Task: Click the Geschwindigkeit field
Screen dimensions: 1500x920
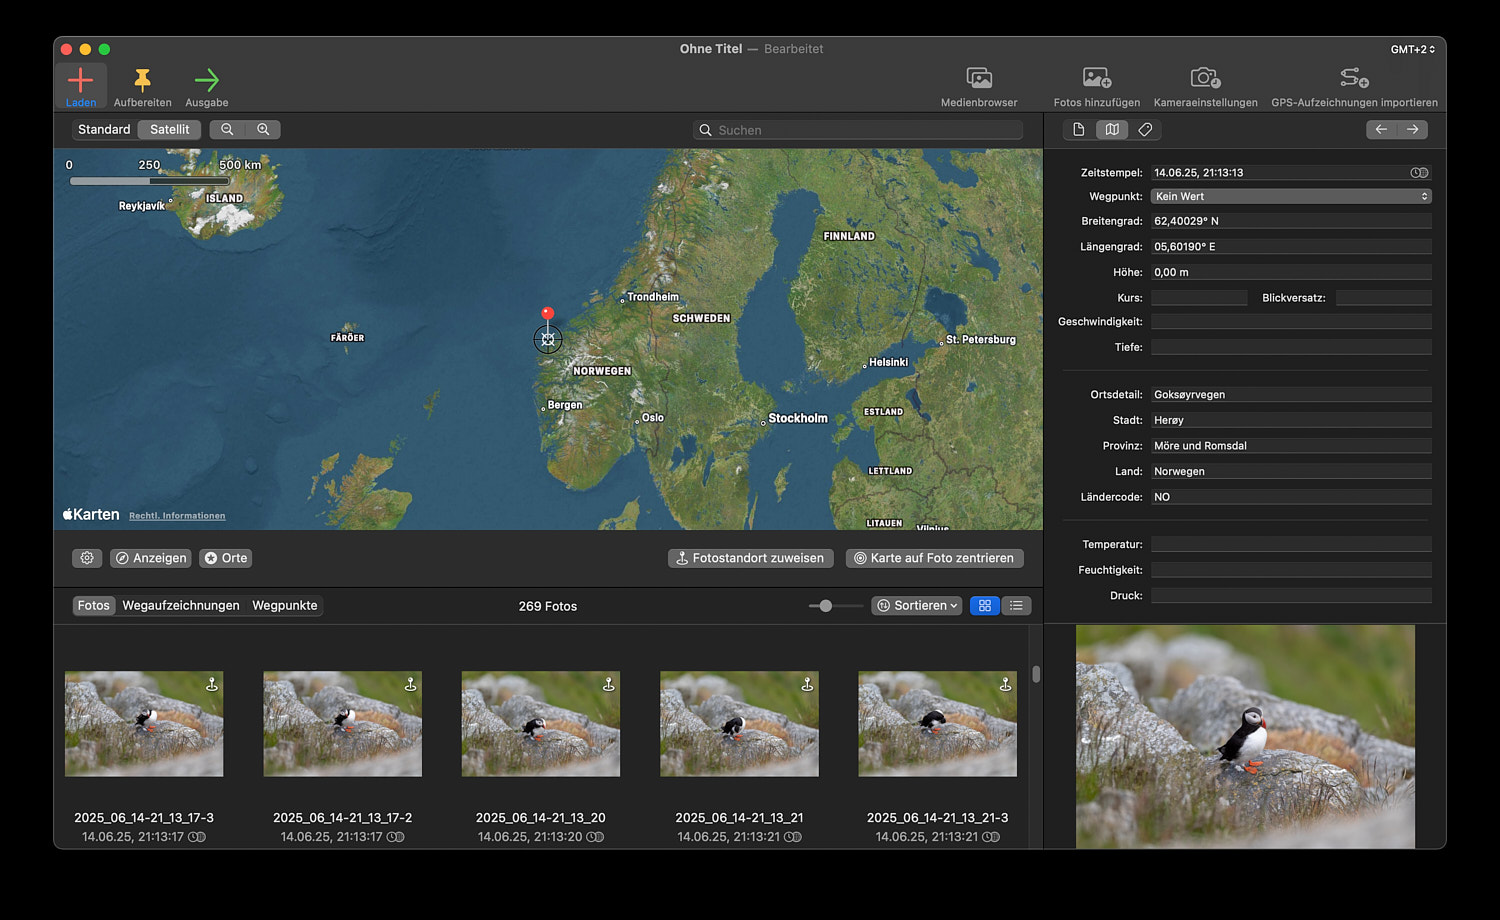Action: click(1291, 321)
